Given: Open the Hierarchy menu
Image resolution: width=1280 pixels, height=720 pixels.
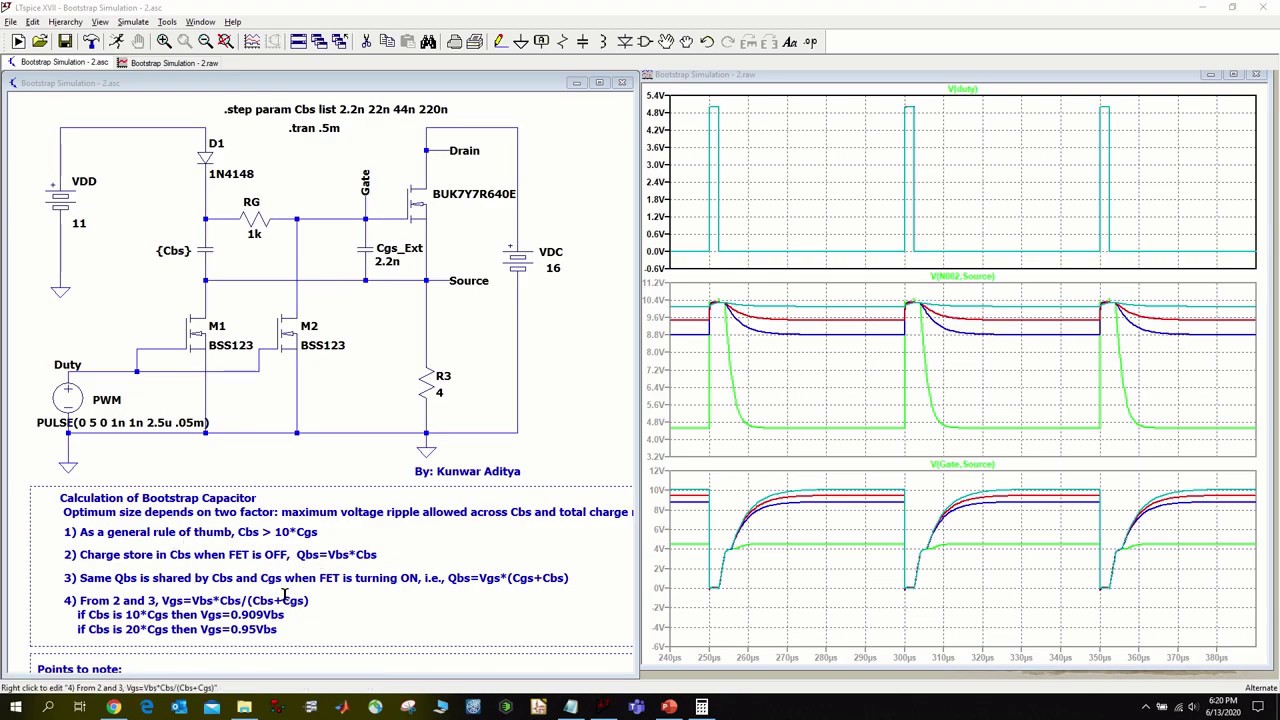Looking at the screenshot, I should (65, 22).
